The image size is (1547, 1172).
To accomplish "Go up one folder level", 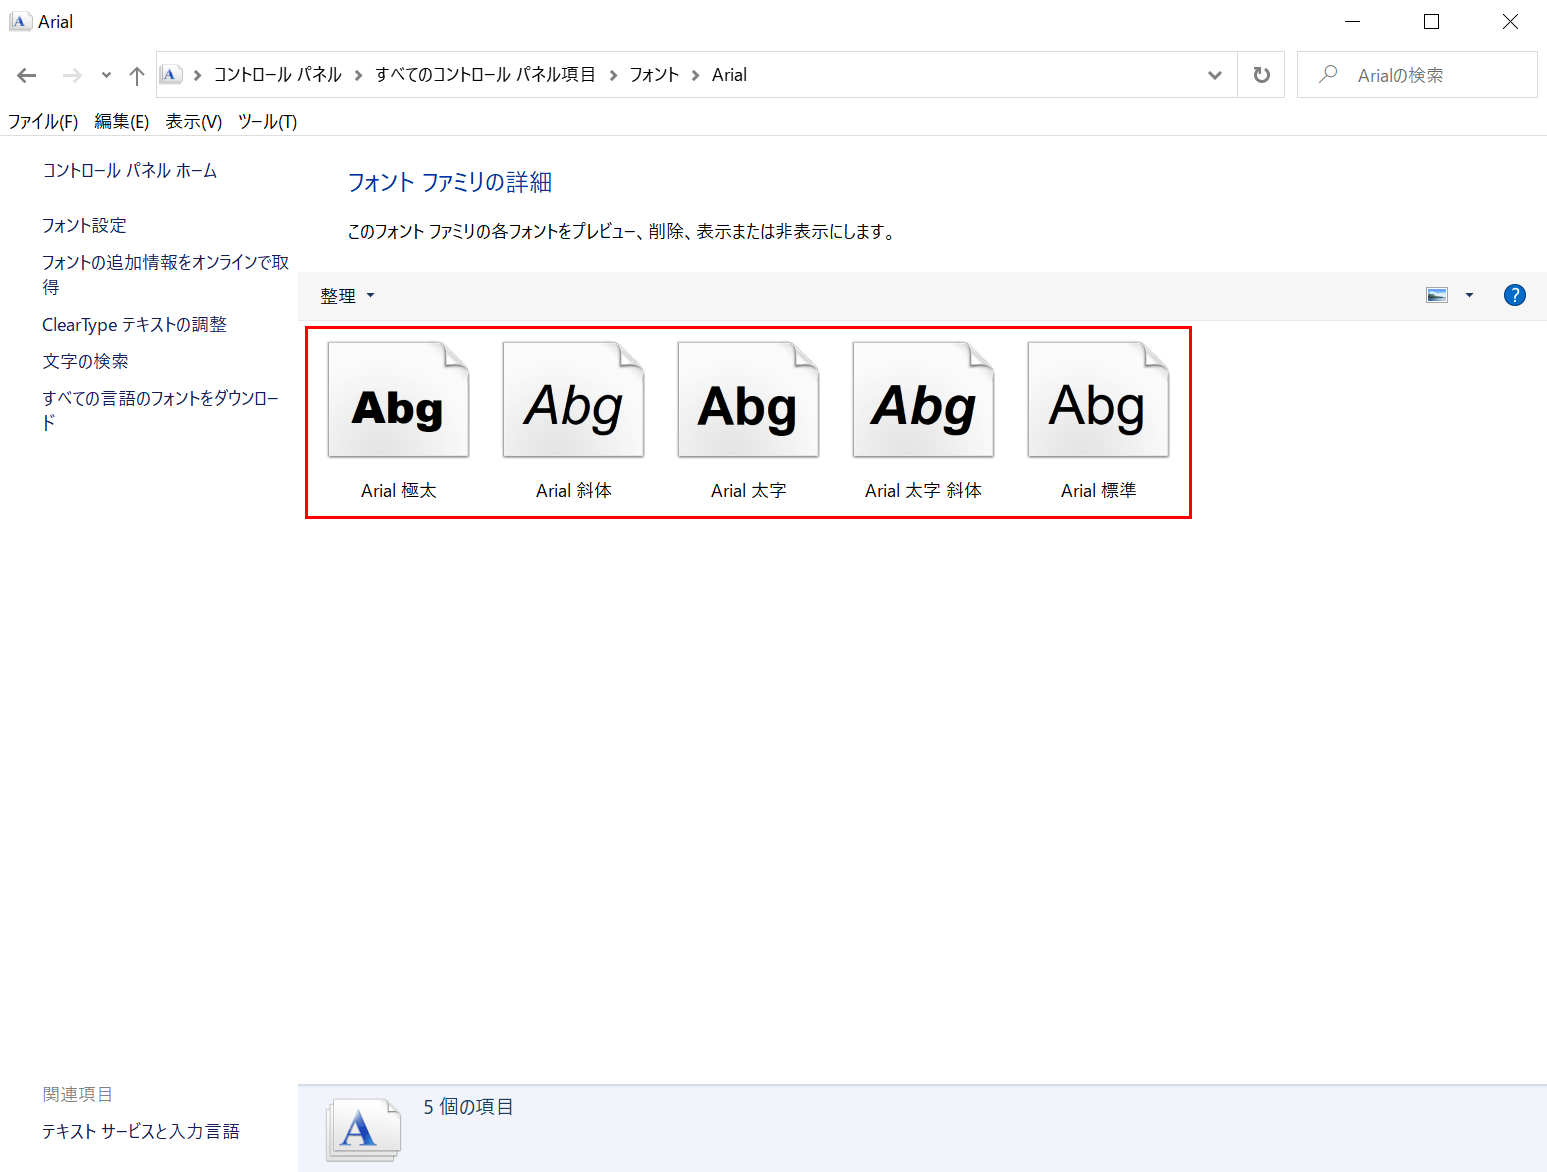I will [x=137, y=75].
